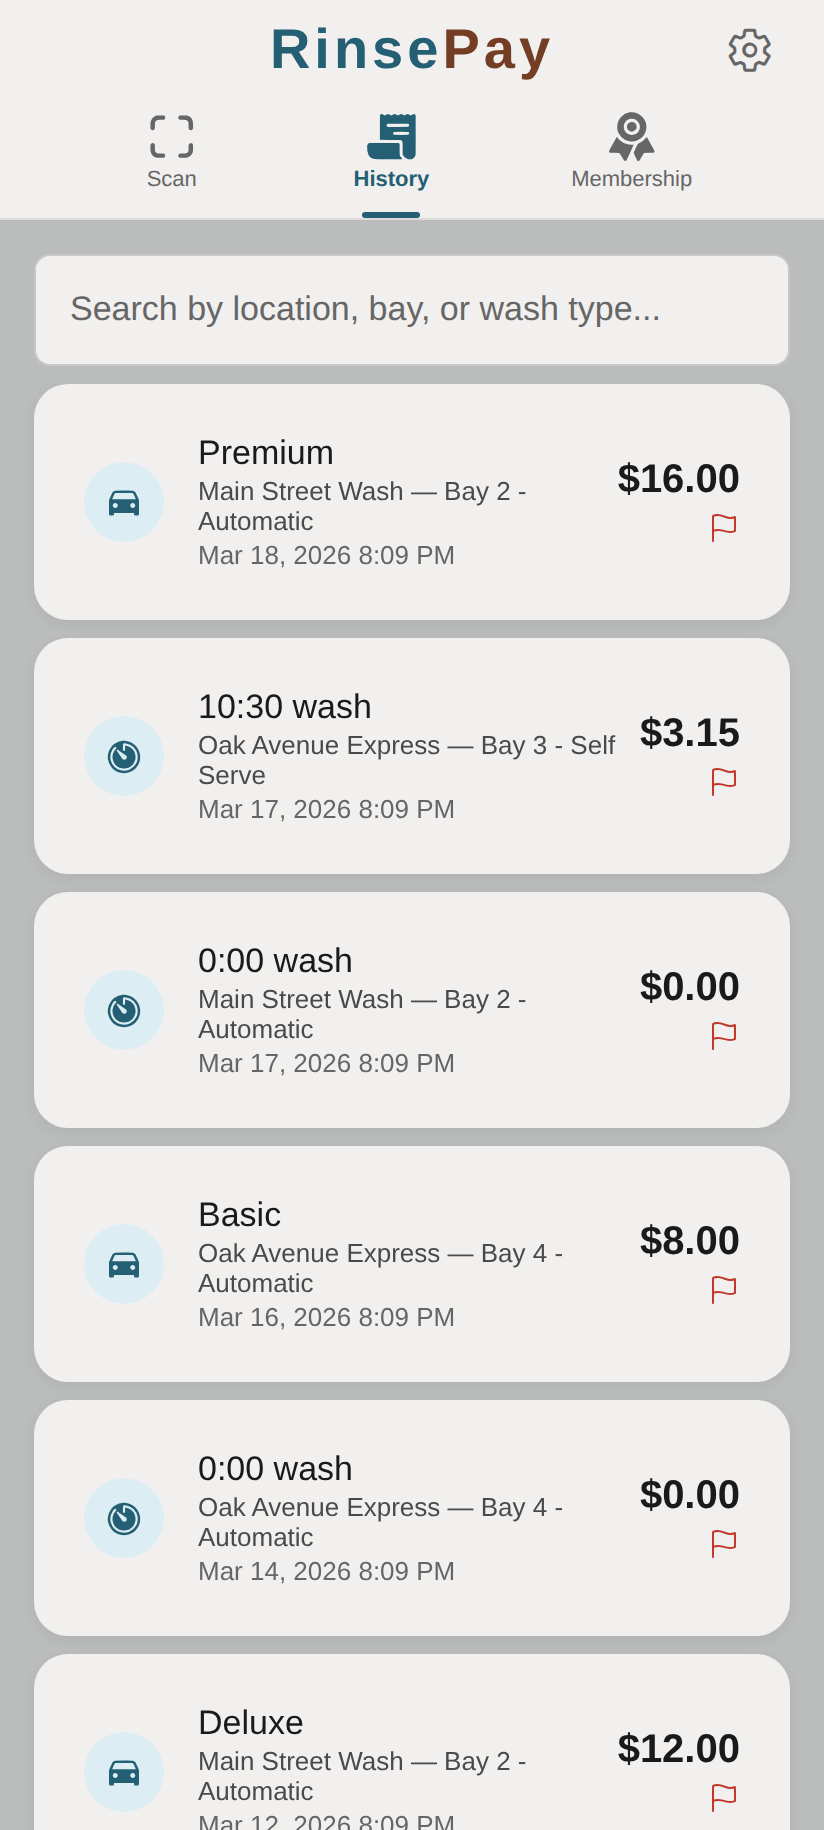The width and height of the screenshot is (824, 1830).
Task: Click the timer icon on 10:30 wash
Action: 124,756
